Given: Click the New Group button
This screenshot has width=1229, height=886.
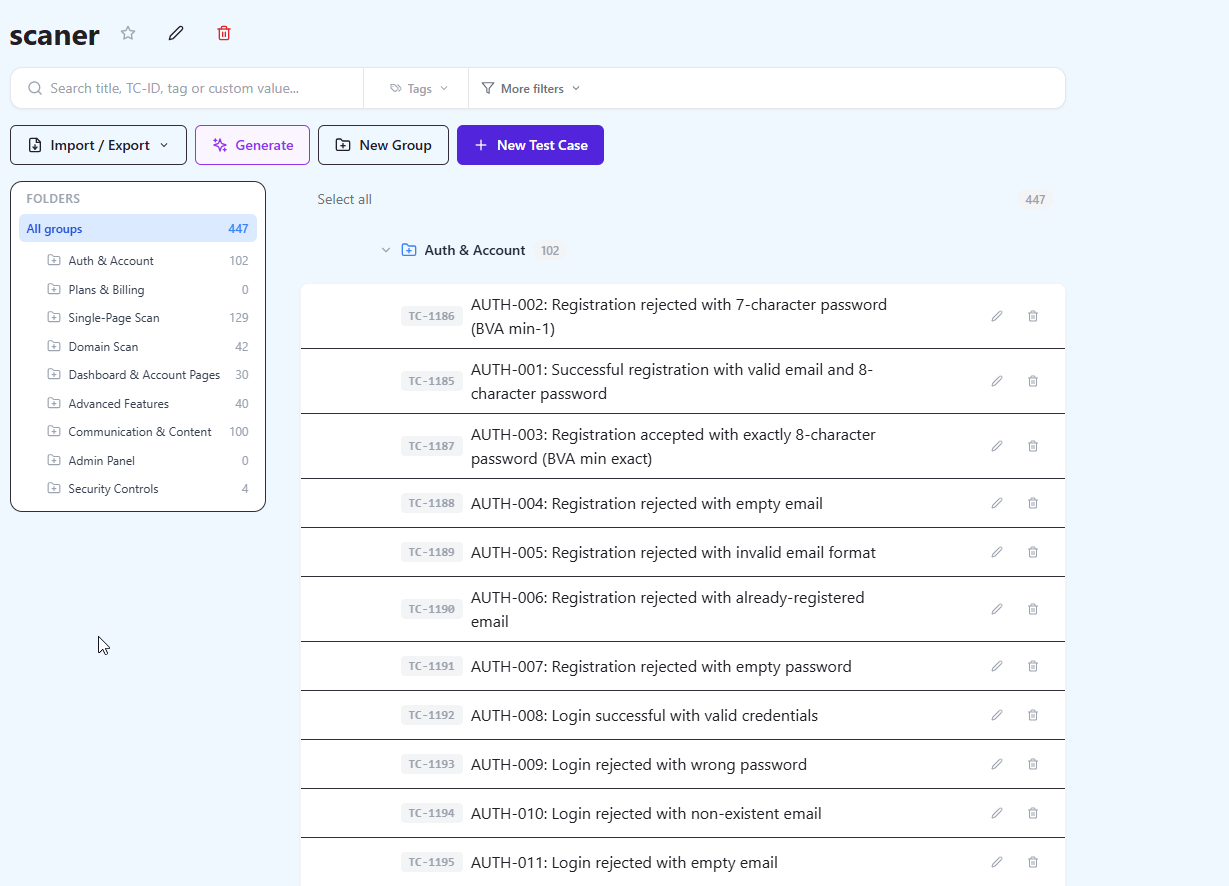Looking at the screenshot, I should [x=383, y=145].
